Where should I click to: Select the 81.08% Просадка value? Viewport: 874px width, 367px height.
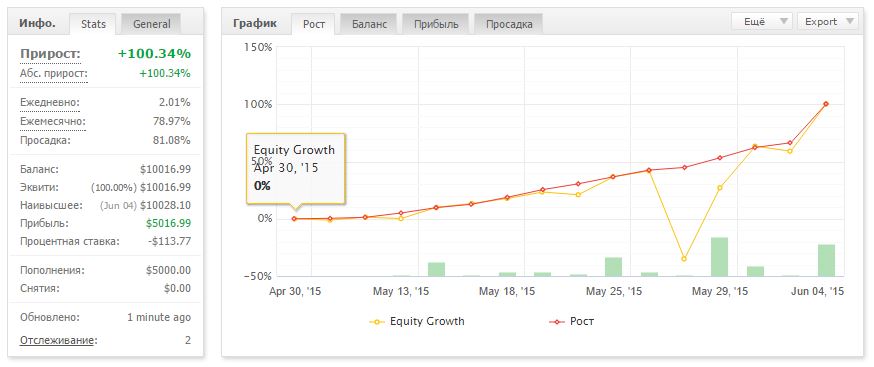[172, 140]
